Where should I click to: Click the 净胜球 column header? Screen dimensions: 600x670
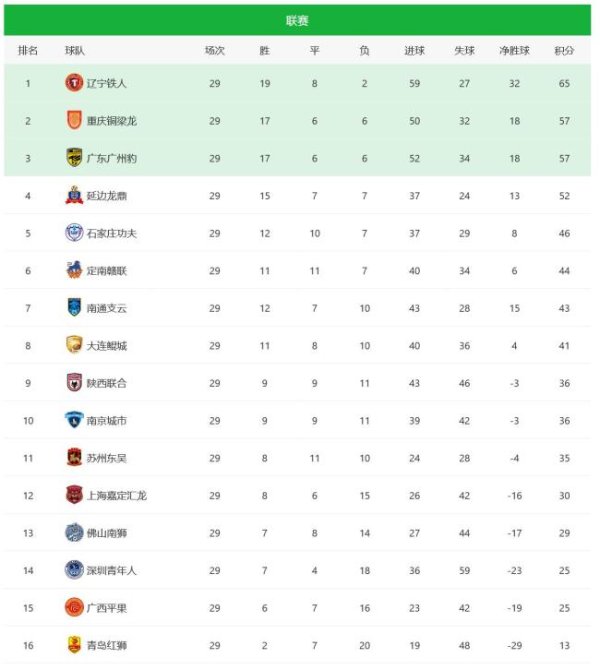click(514, 50)
